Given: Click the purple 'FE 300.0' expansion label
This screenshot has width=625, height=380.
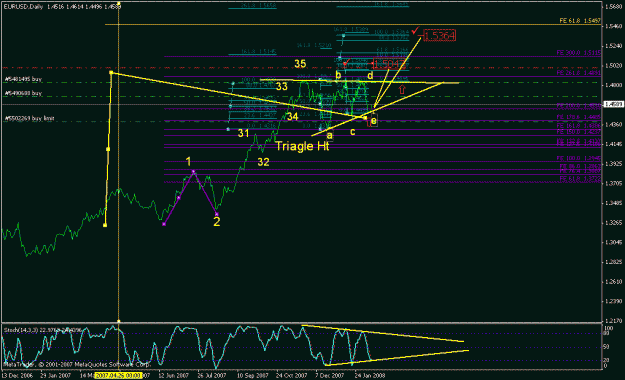Looking at the screenshot, I should click(x=579, y=53).
